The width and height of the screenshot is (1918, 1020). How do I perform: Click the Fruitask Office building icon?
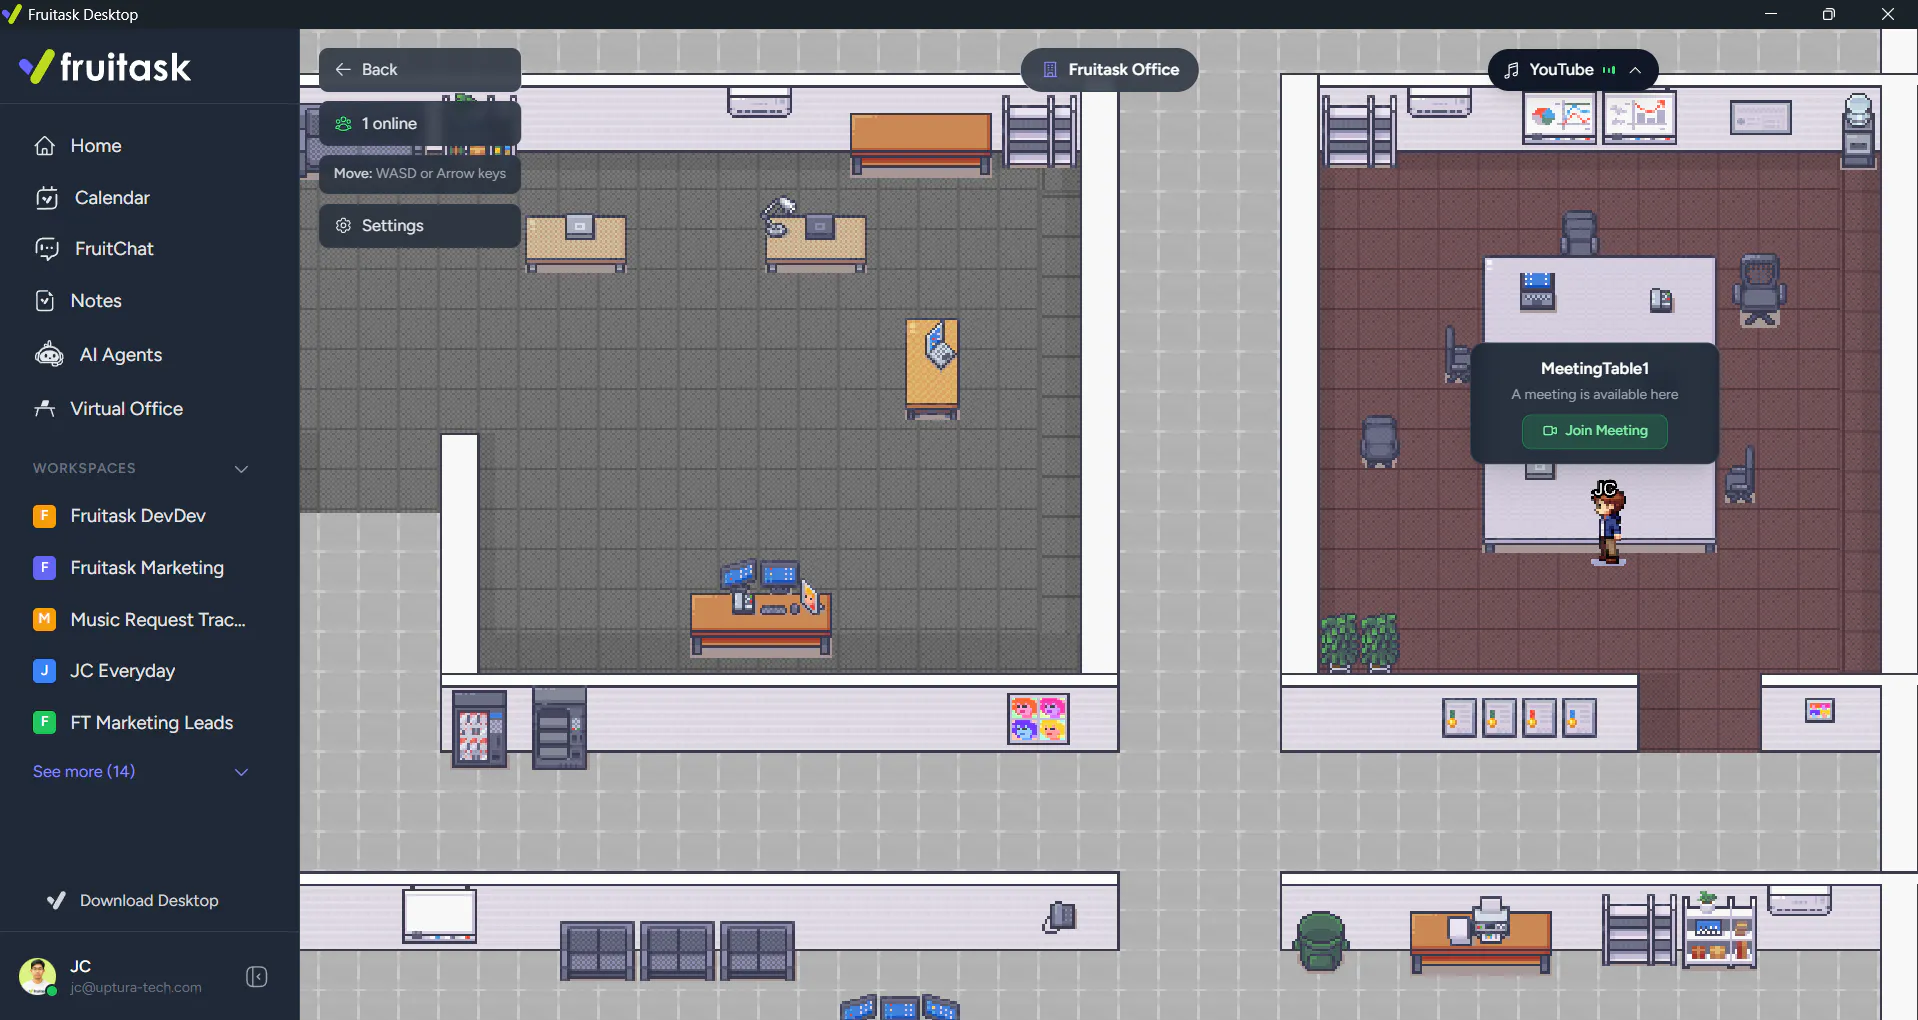click(x=1050, y=70)
